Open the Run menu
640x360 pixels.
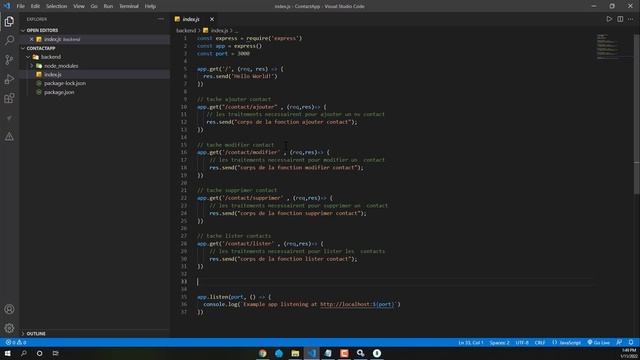click(108, 6)
